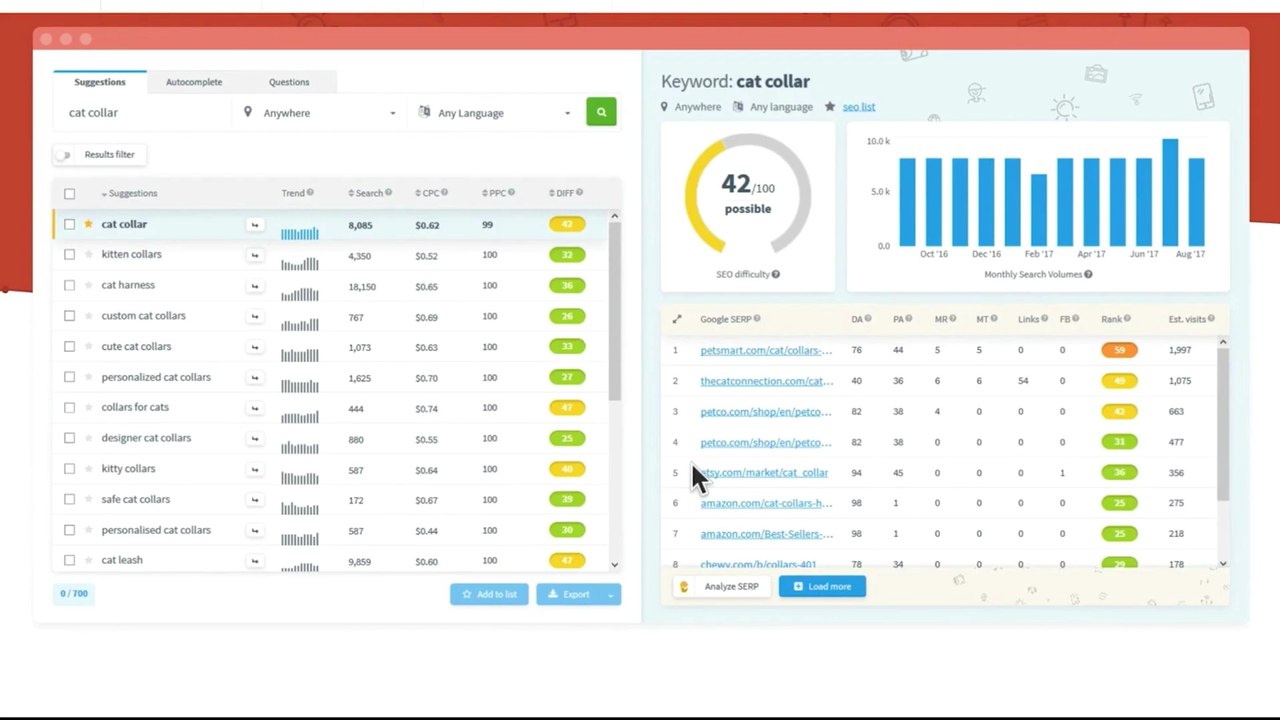Click the 0 / 700 selected counter

[74, 594]
